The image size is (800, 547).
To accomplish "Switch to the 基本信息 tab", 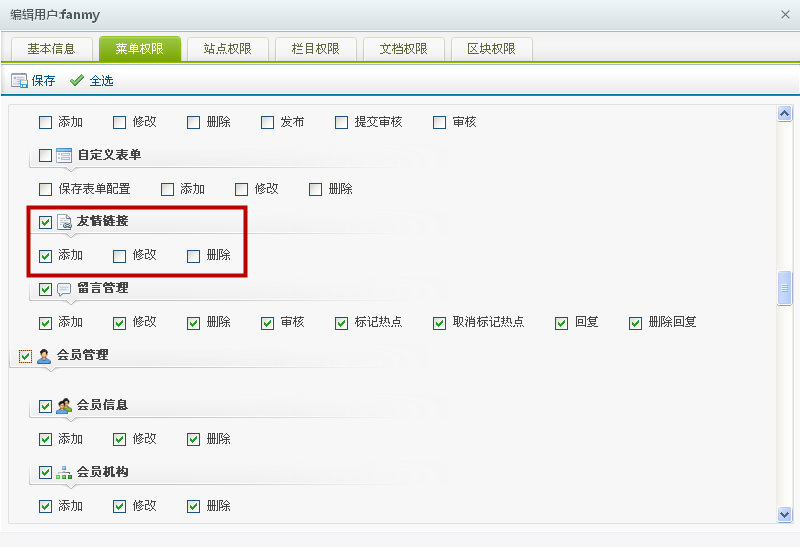I will pyautogui.click(x=51, y=49).
